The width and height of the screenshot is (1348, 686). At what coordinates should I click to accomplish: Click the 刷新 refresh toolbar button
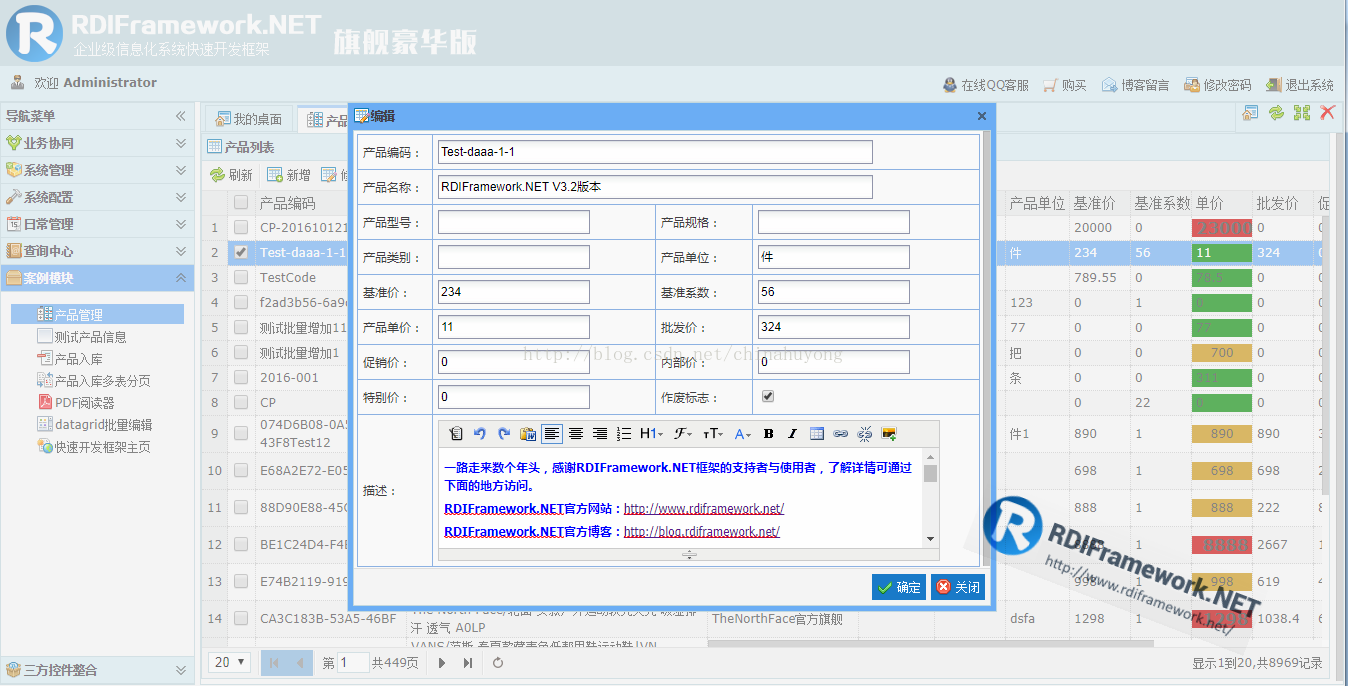pos(231,175)
